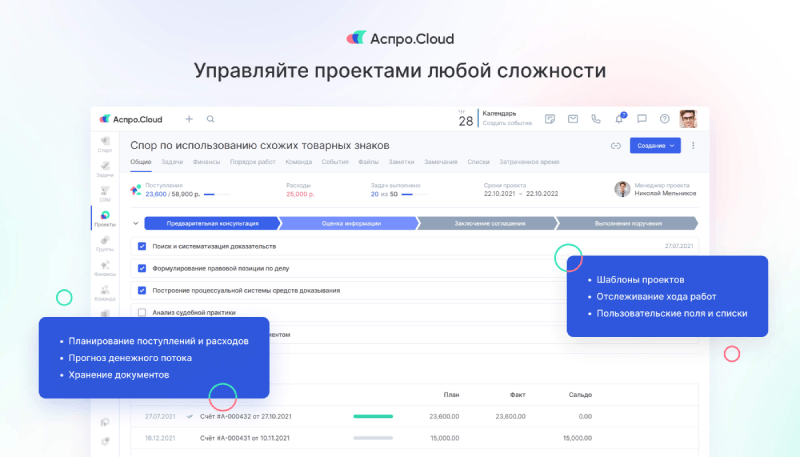Click the project manager avatar photo
800x457 pixels.
(x=622, y=189)
